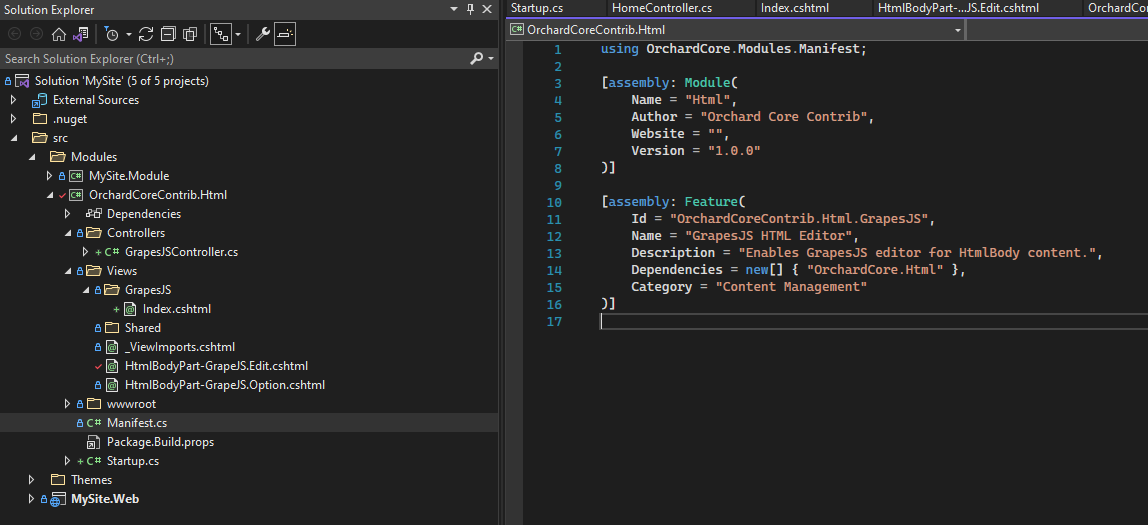Click the Pending Changes Filter clock icon
Viewport: 1148px width, 525px height.
coord(112,34)
